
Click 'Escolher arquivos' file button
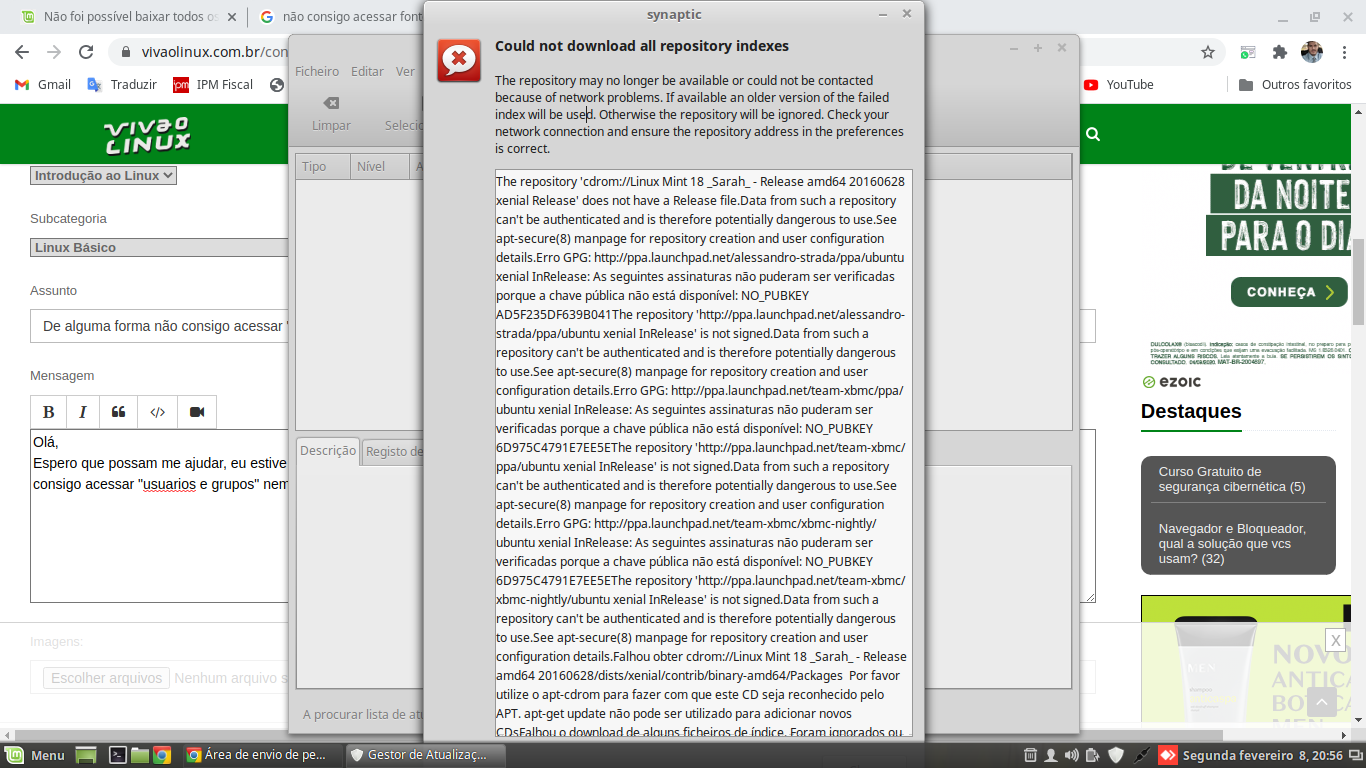coord(107,678)
